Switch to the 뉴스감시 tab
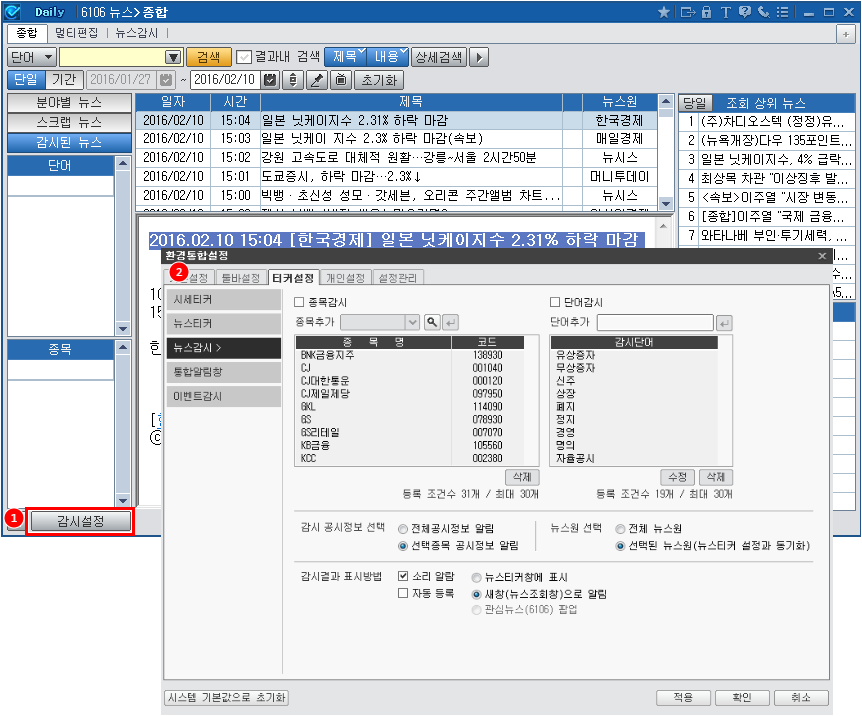862x716 pixels. (x=136, y=33)
